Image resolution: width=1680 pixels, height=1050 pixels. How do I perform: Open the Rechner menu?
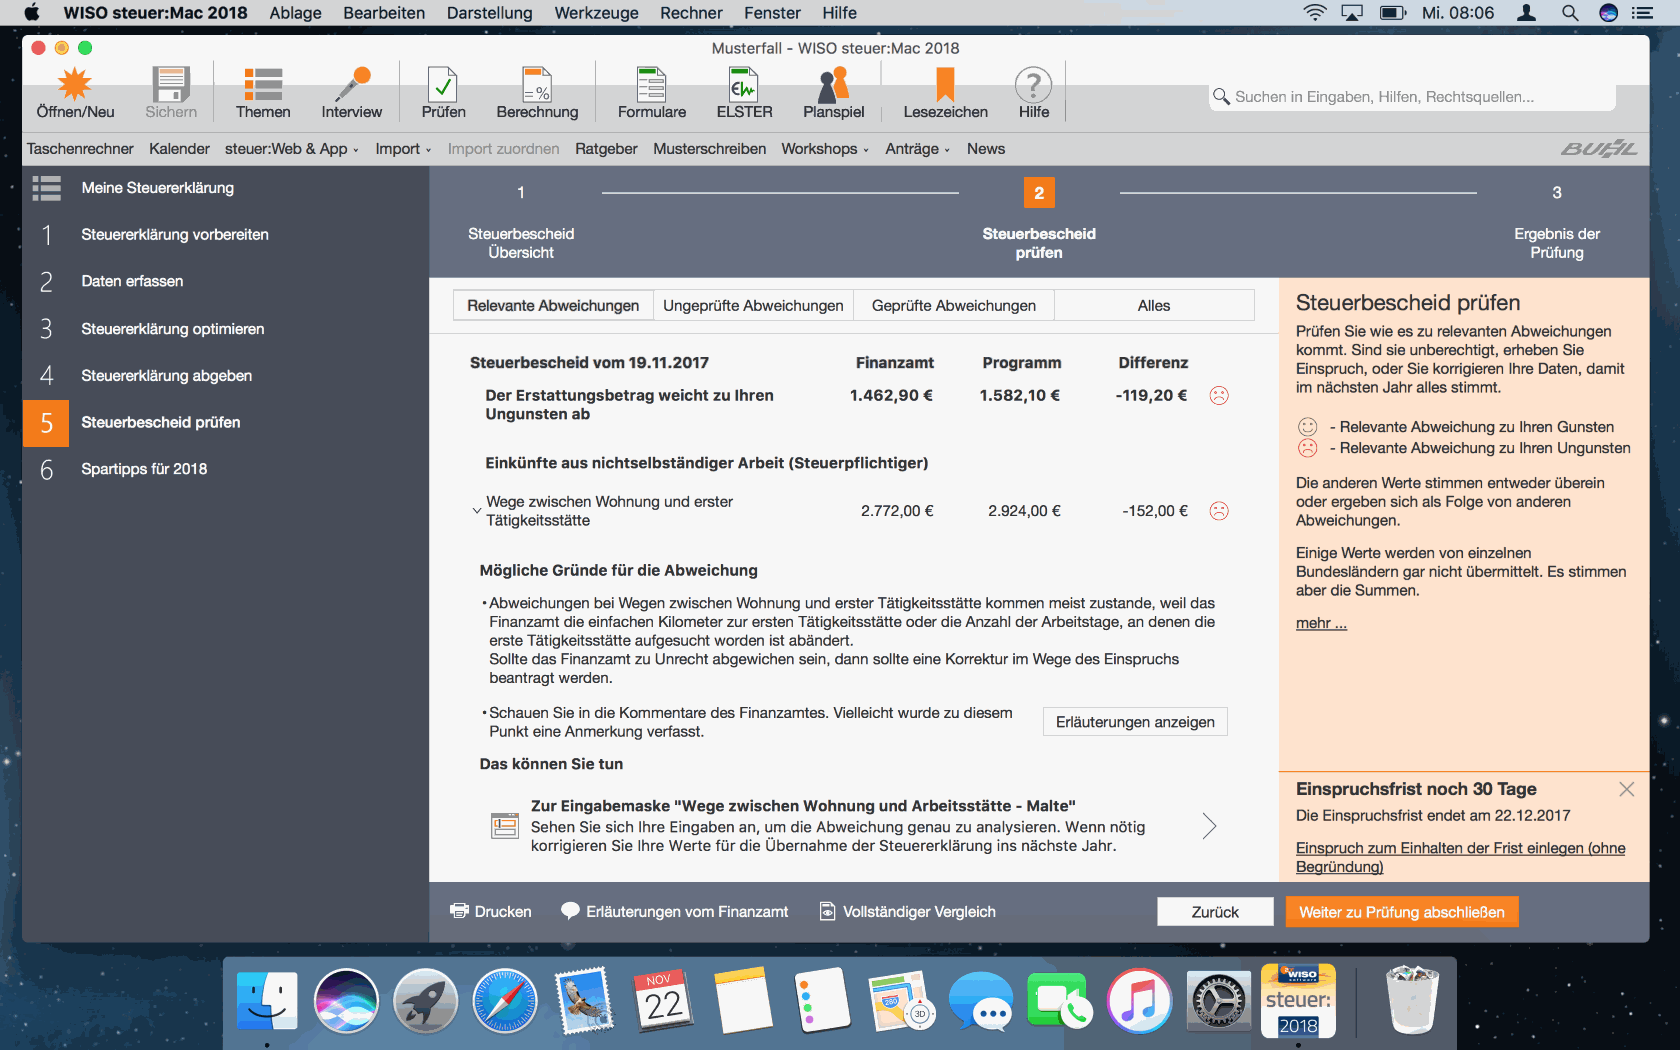(x=691, y=13)
